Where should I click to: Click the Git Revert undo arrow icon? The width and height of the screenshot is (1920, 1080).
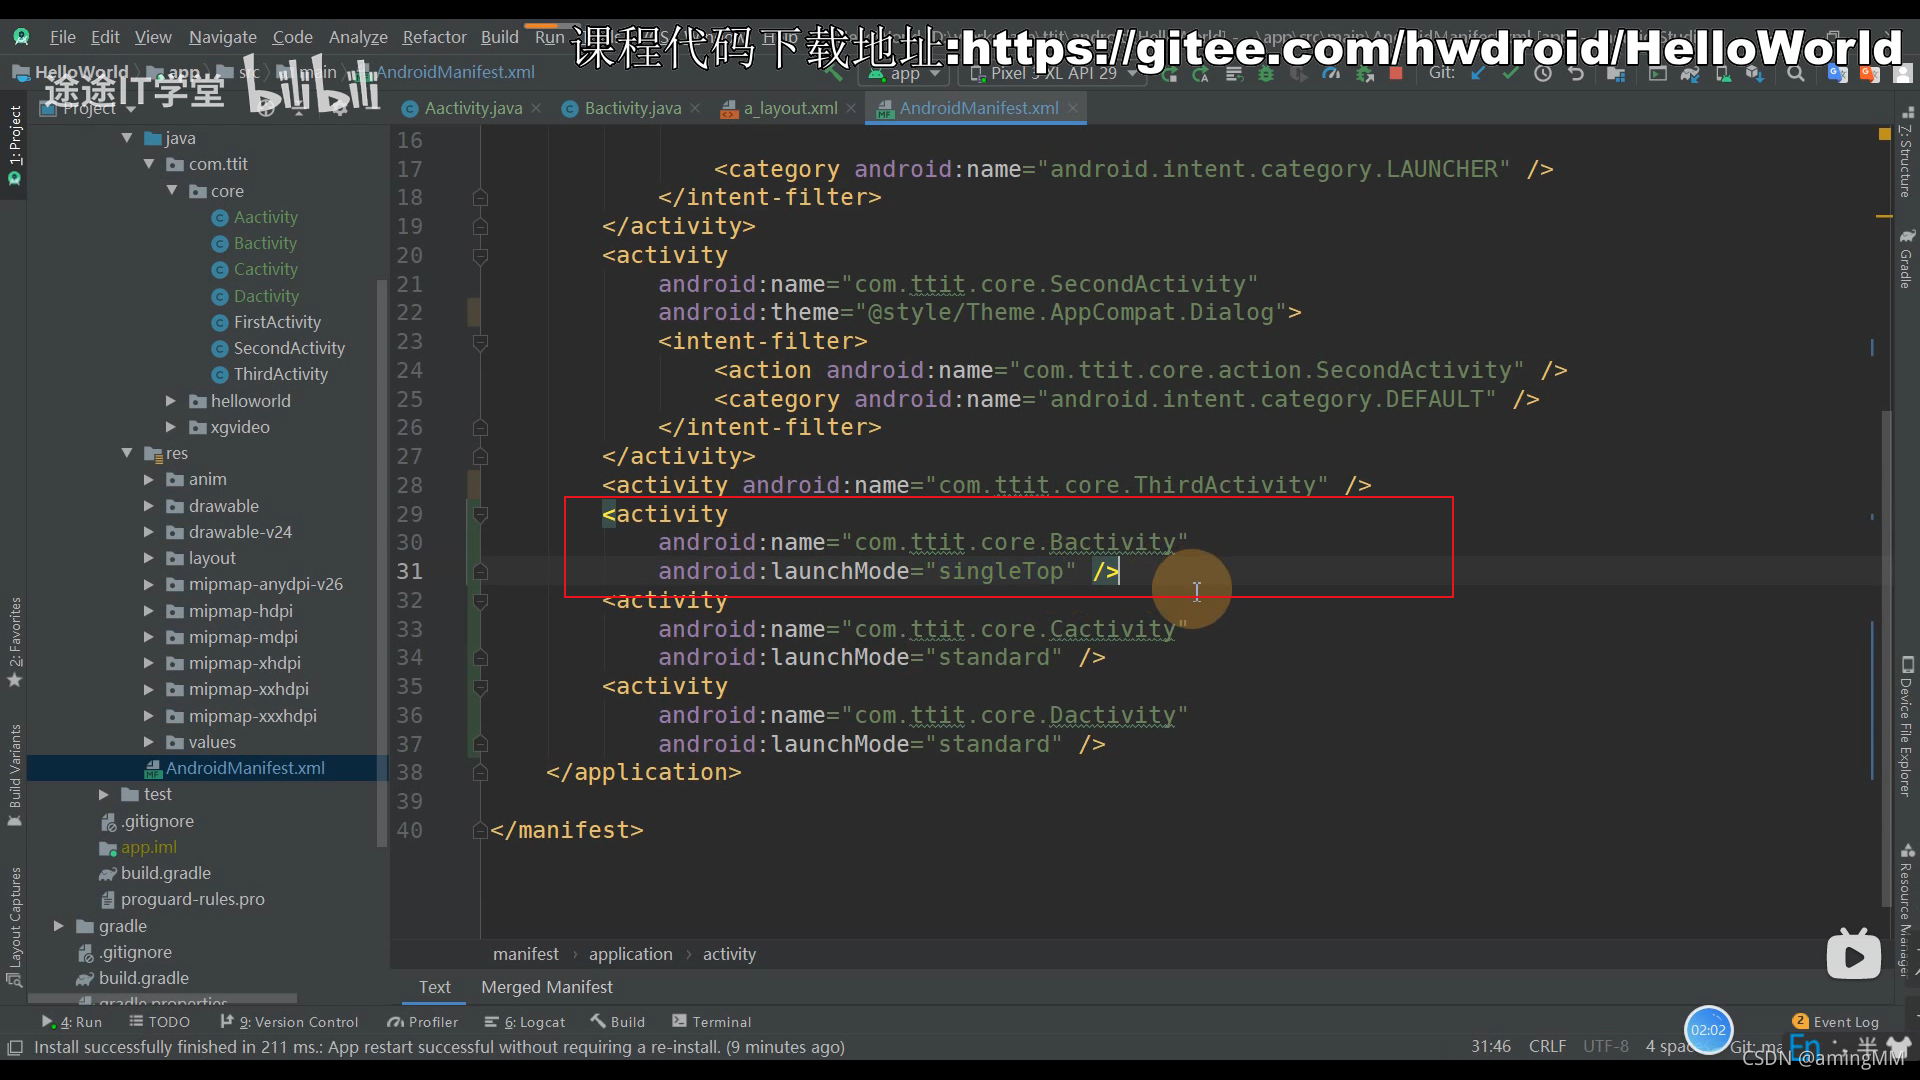[x=1576, y=74]
